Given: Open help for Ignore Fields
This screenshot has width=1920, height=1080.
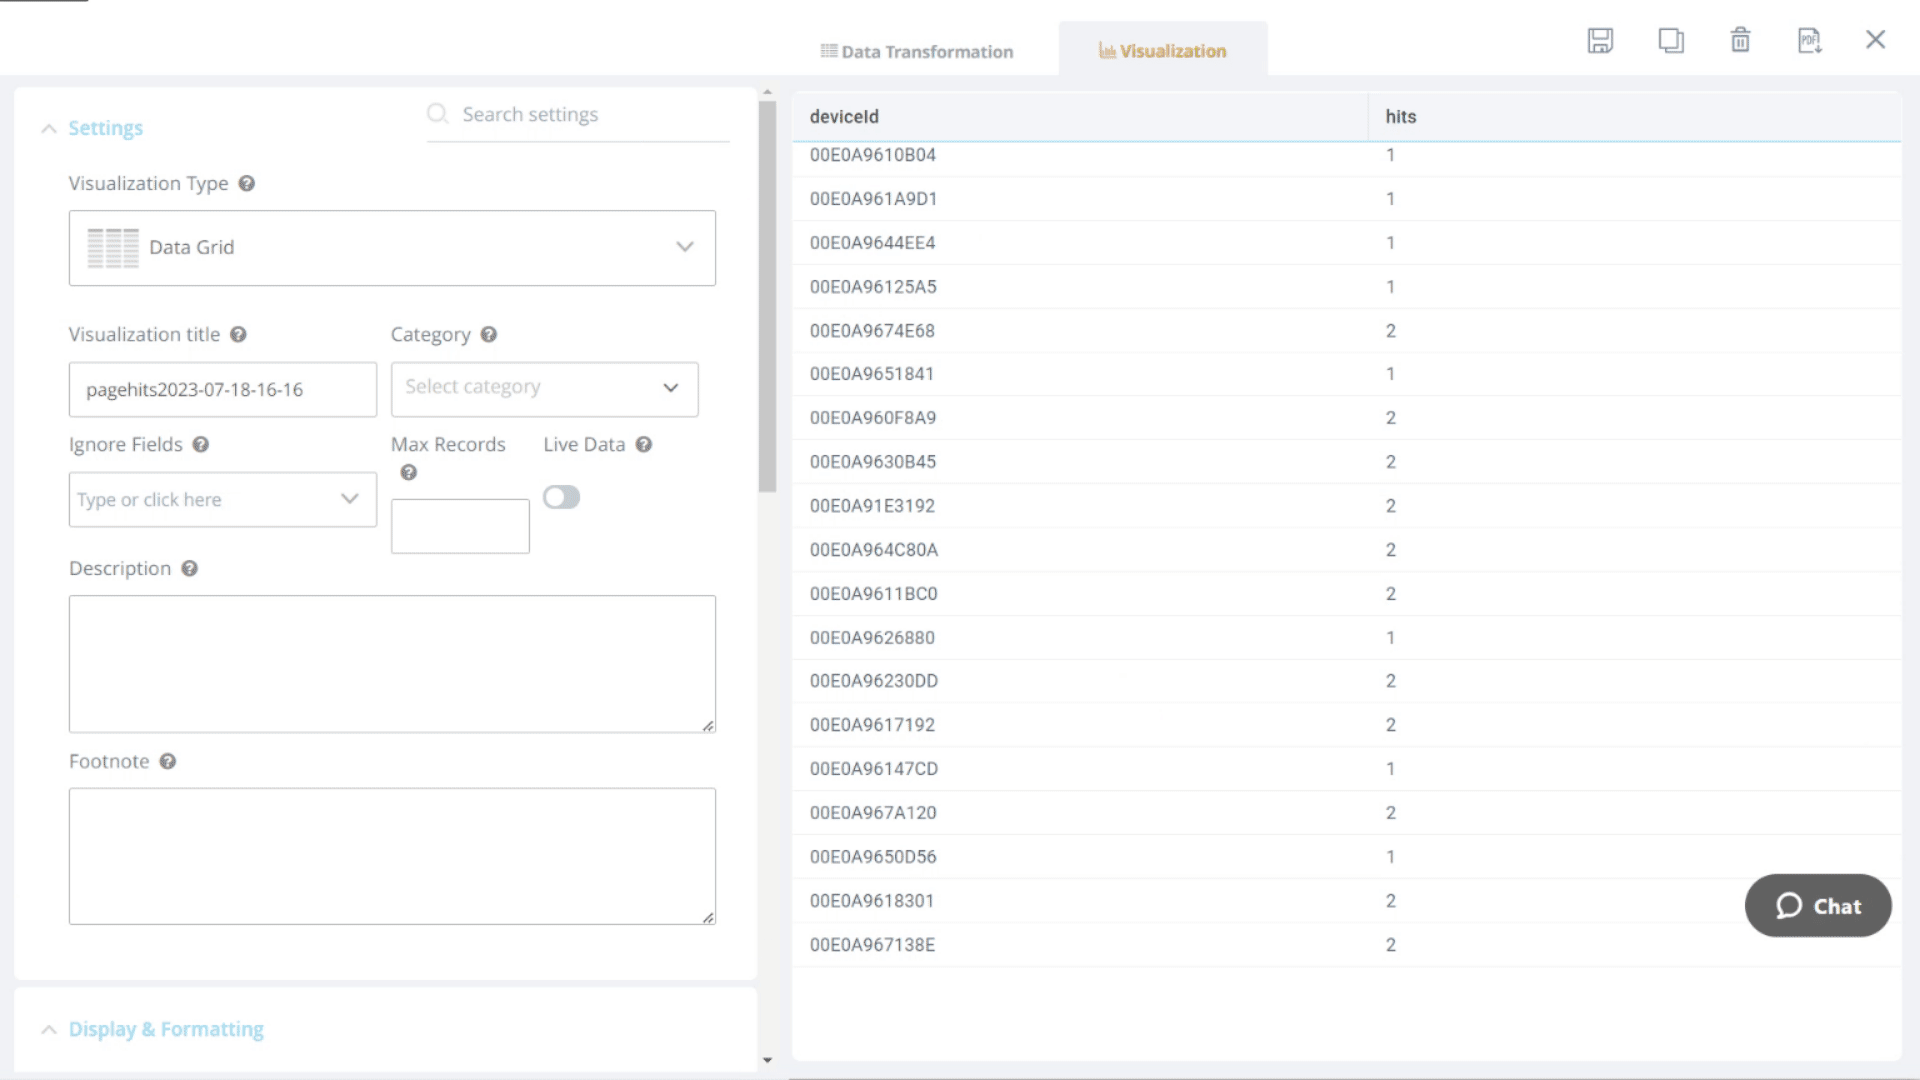Looking at the screenshot, I should 201,444.
